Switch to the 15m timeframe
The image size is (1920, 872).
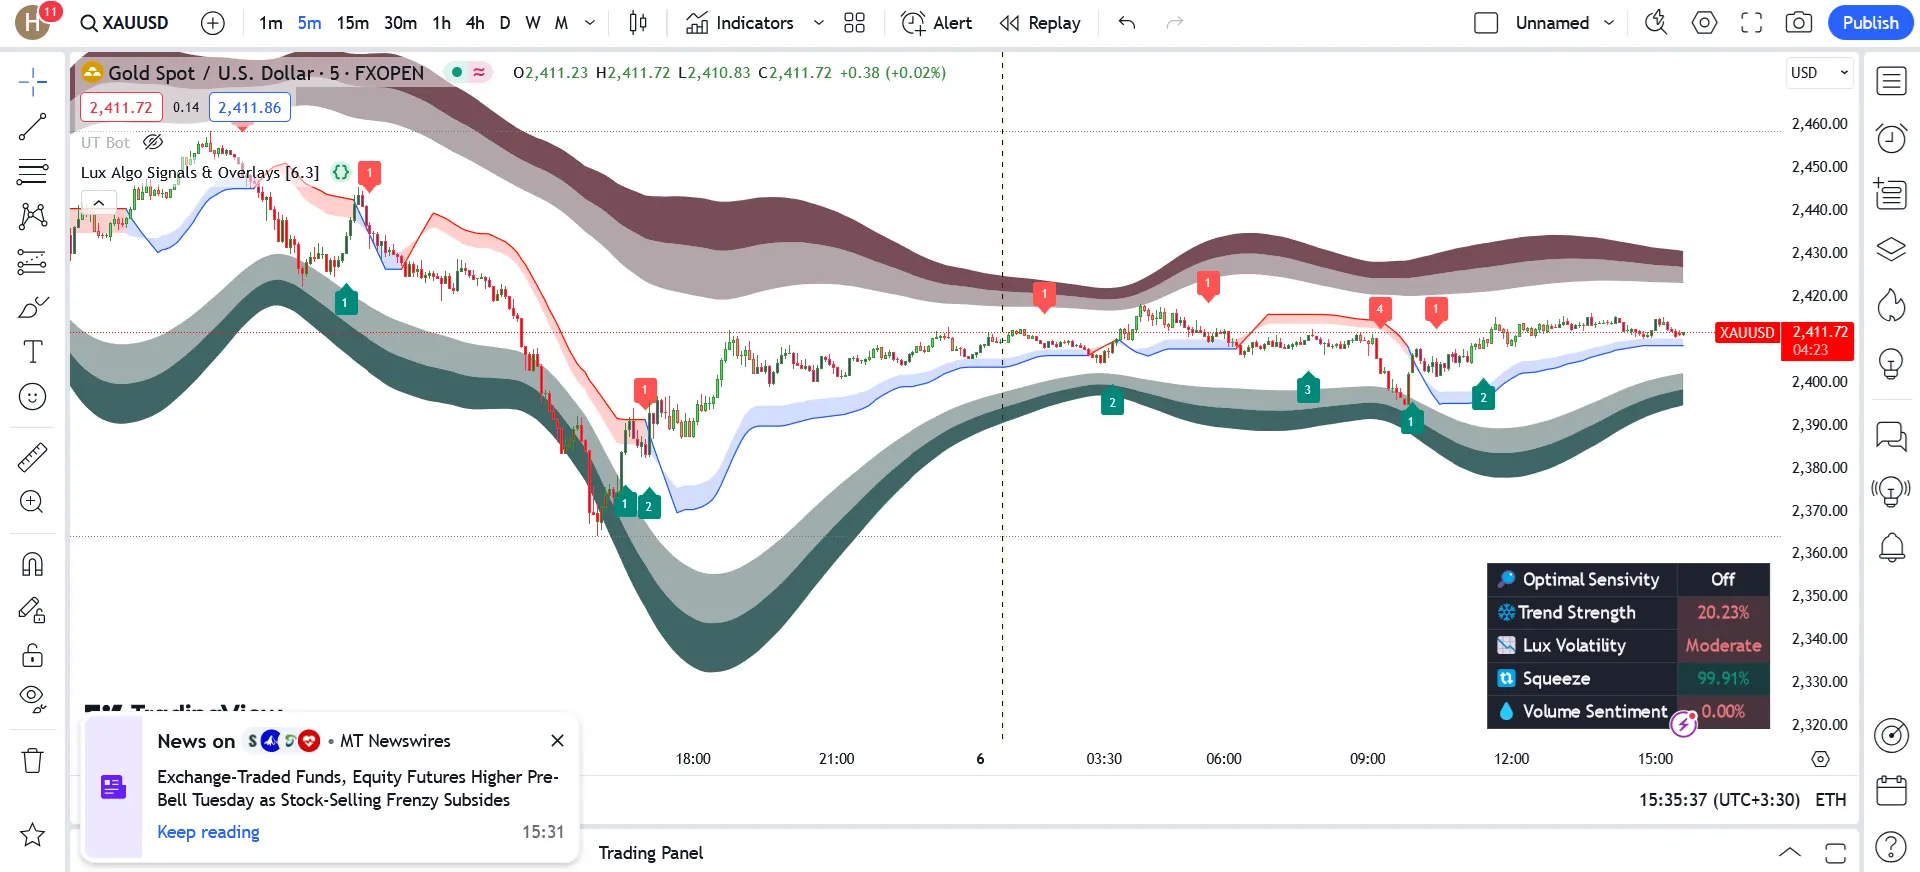[352, 23]
